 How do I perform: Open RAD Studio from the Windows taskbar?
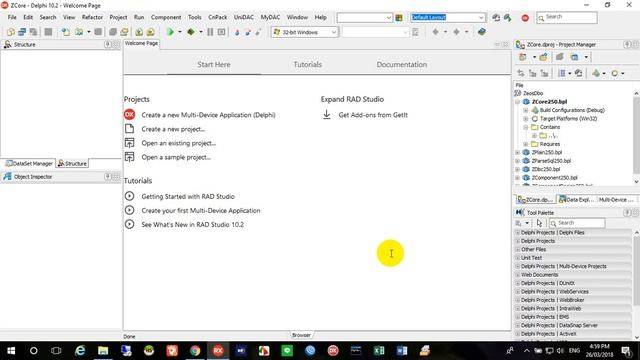(218, 350)
